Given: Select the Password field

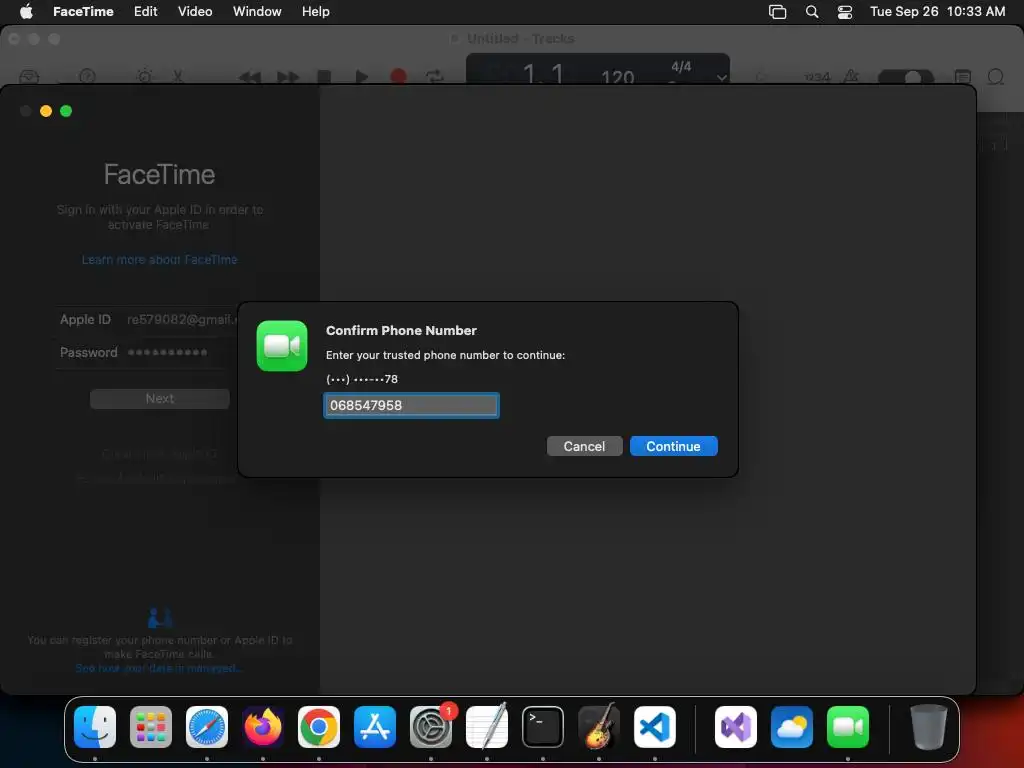Looking at the screenshot, I should tap(167, 352).
